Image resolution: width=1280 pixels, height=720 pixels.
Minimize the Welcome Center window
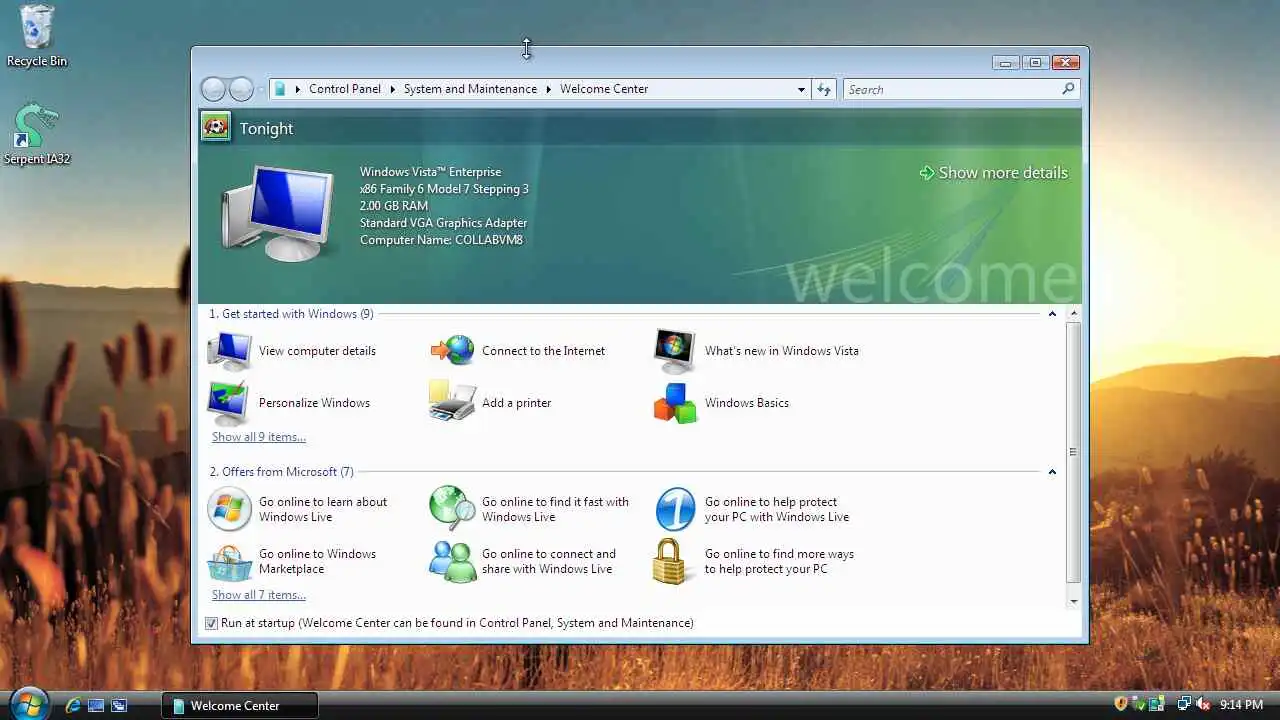[1006, 62]
